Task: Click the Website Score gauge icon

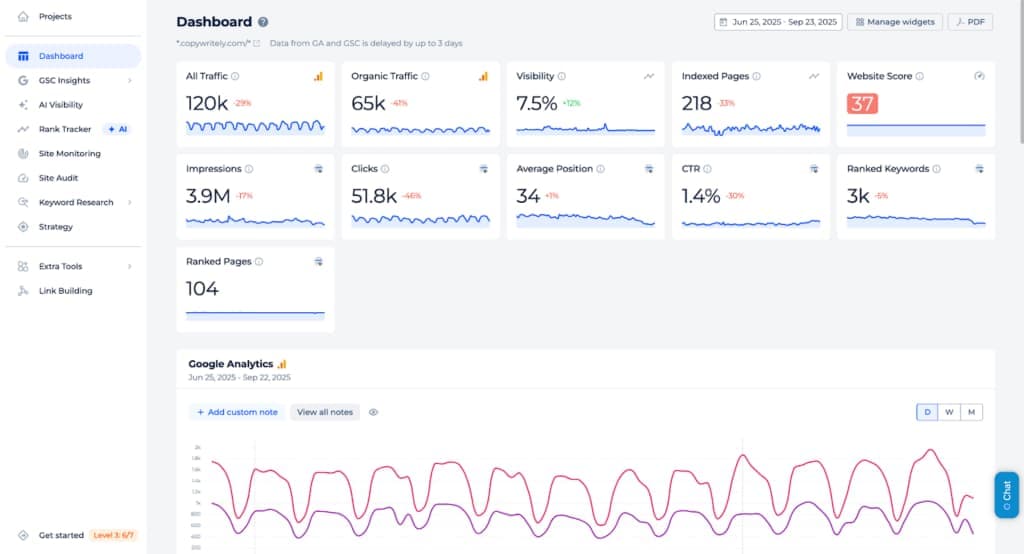Action: pyautogui.click(x=979, y=76)
